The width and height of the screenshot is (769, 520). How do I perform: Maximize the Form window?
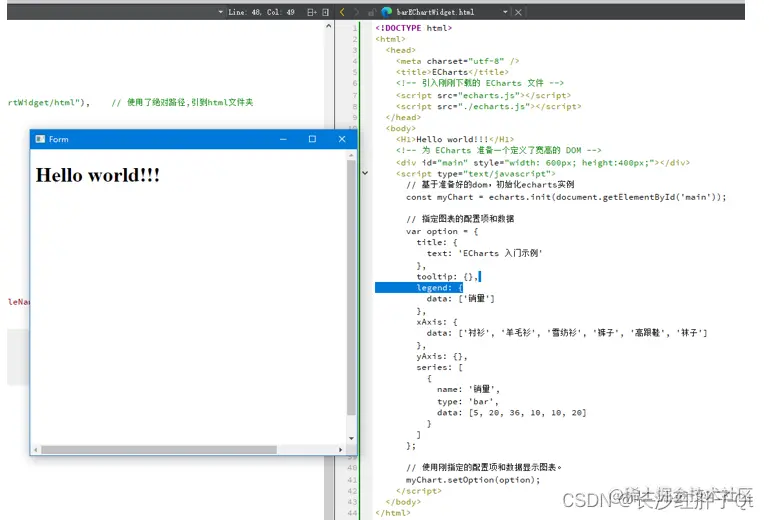(x=312, y=139)
